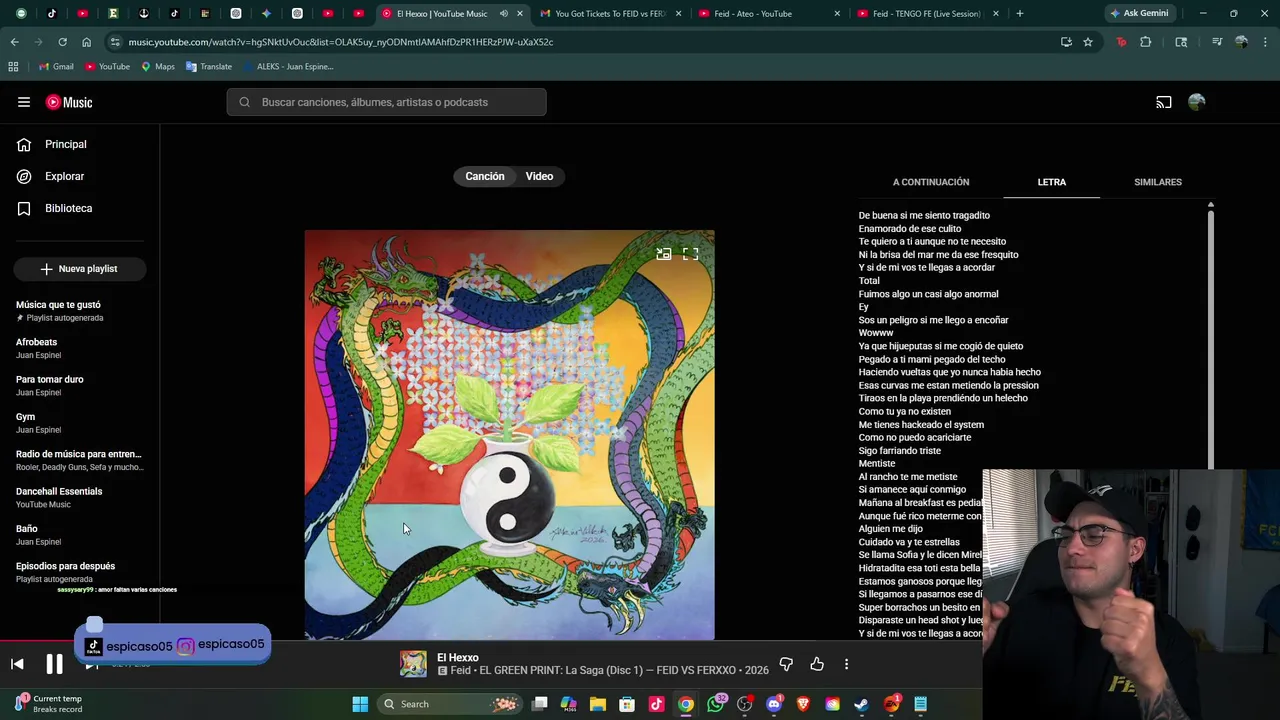Open Música que te gustó playlist
The width and height of the screenshot is (1280, 720).
tap(79, 310)
